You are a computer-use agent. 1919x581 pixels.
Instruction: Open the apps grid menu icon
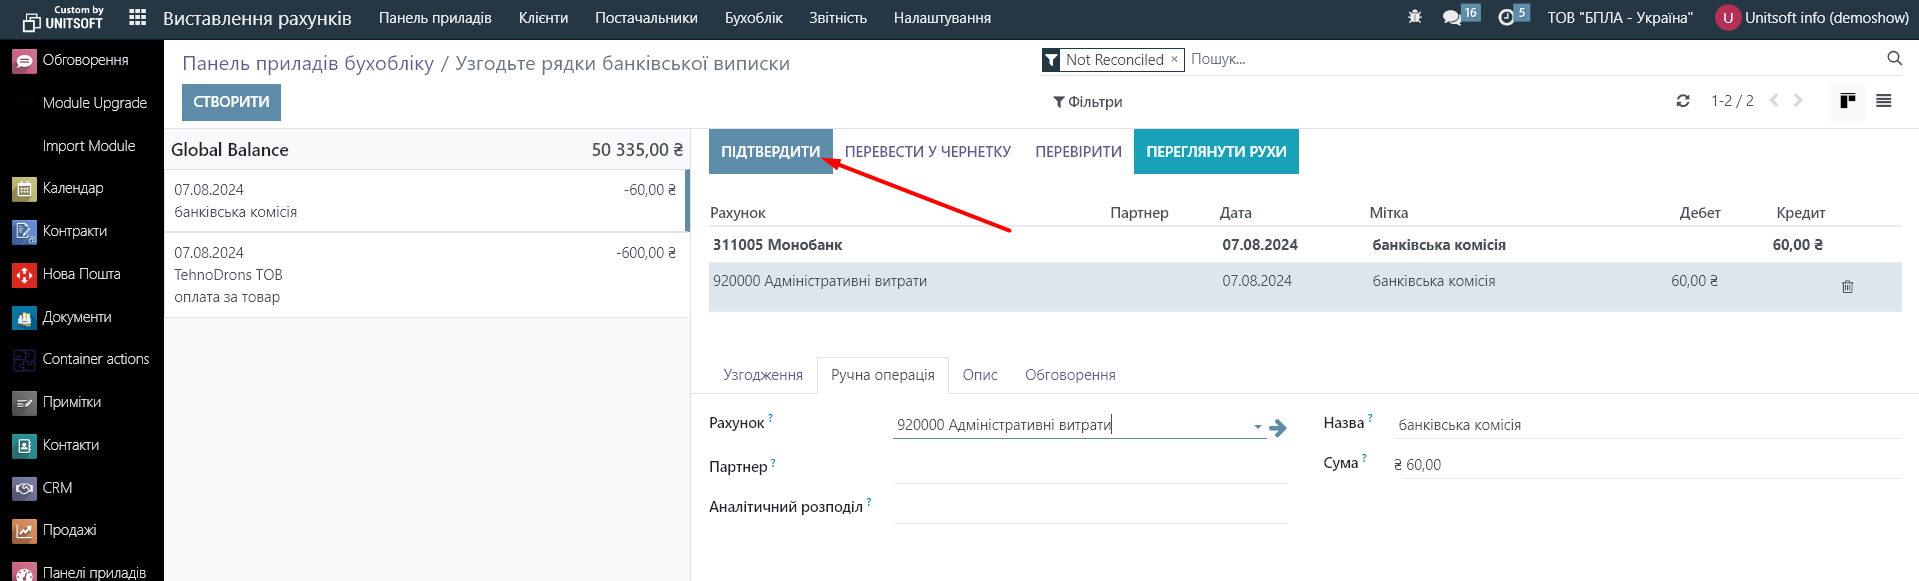(x=138, y=17)
